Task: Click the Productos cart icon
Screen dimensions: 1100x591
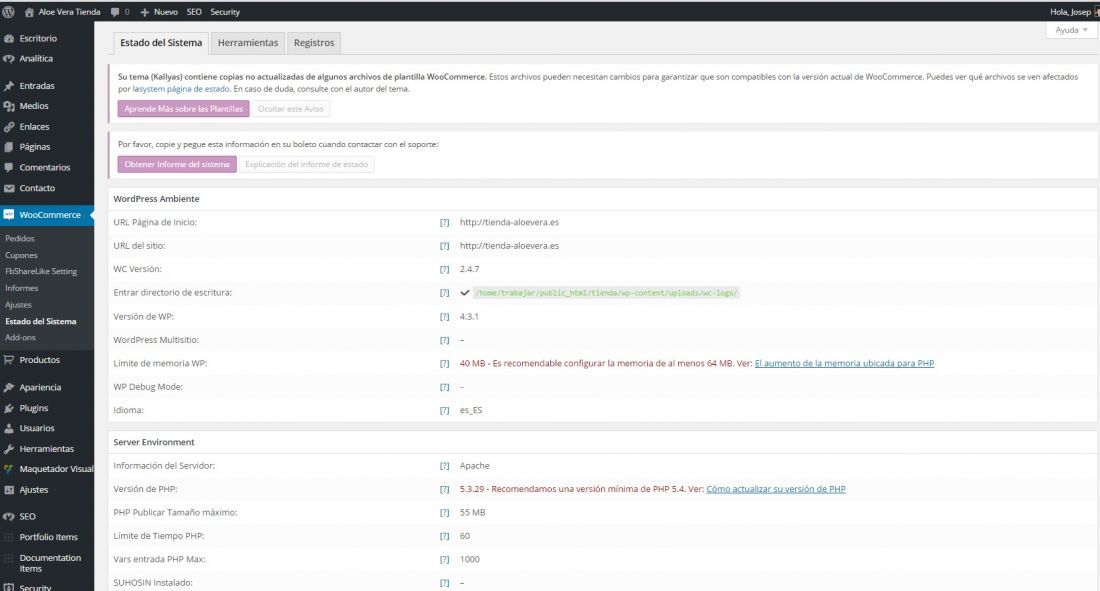Action: point(9,360)
